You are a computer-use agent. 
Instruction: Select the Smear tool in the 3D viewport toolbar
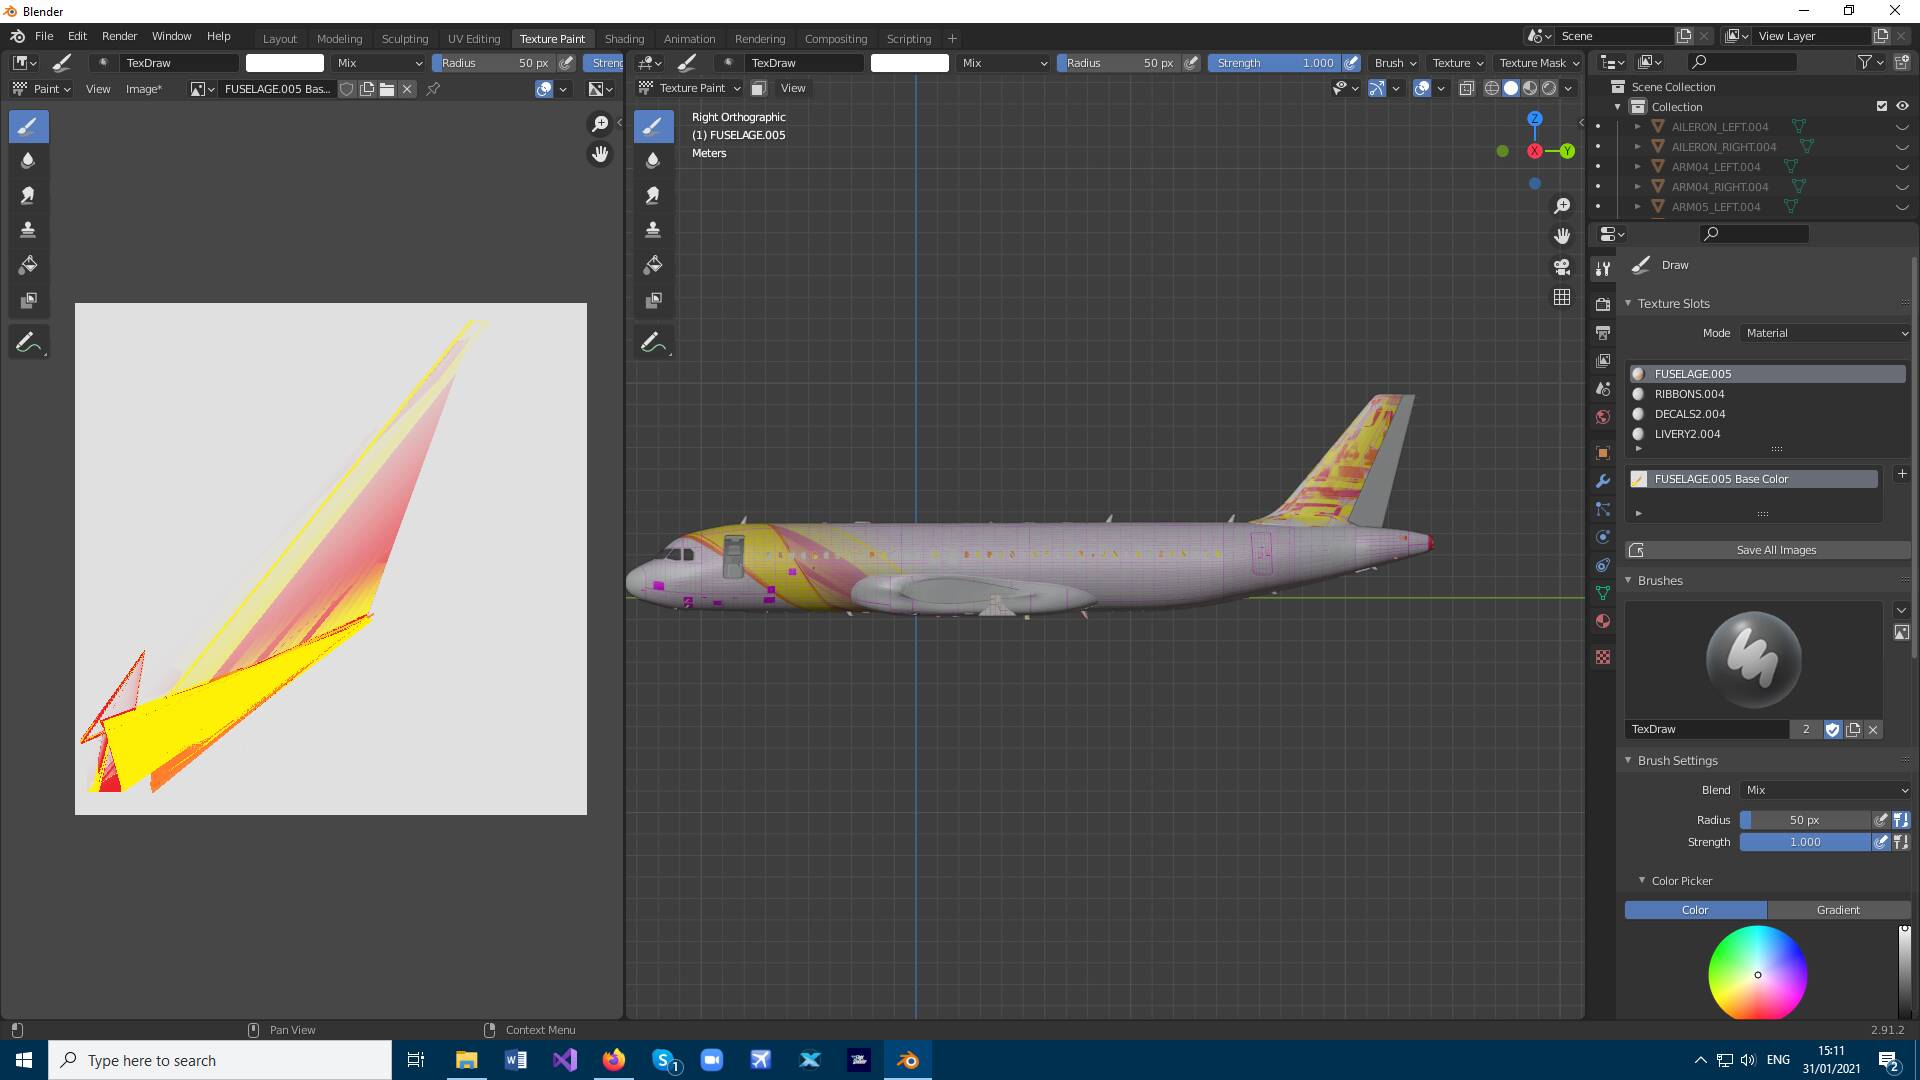point(653,195)
